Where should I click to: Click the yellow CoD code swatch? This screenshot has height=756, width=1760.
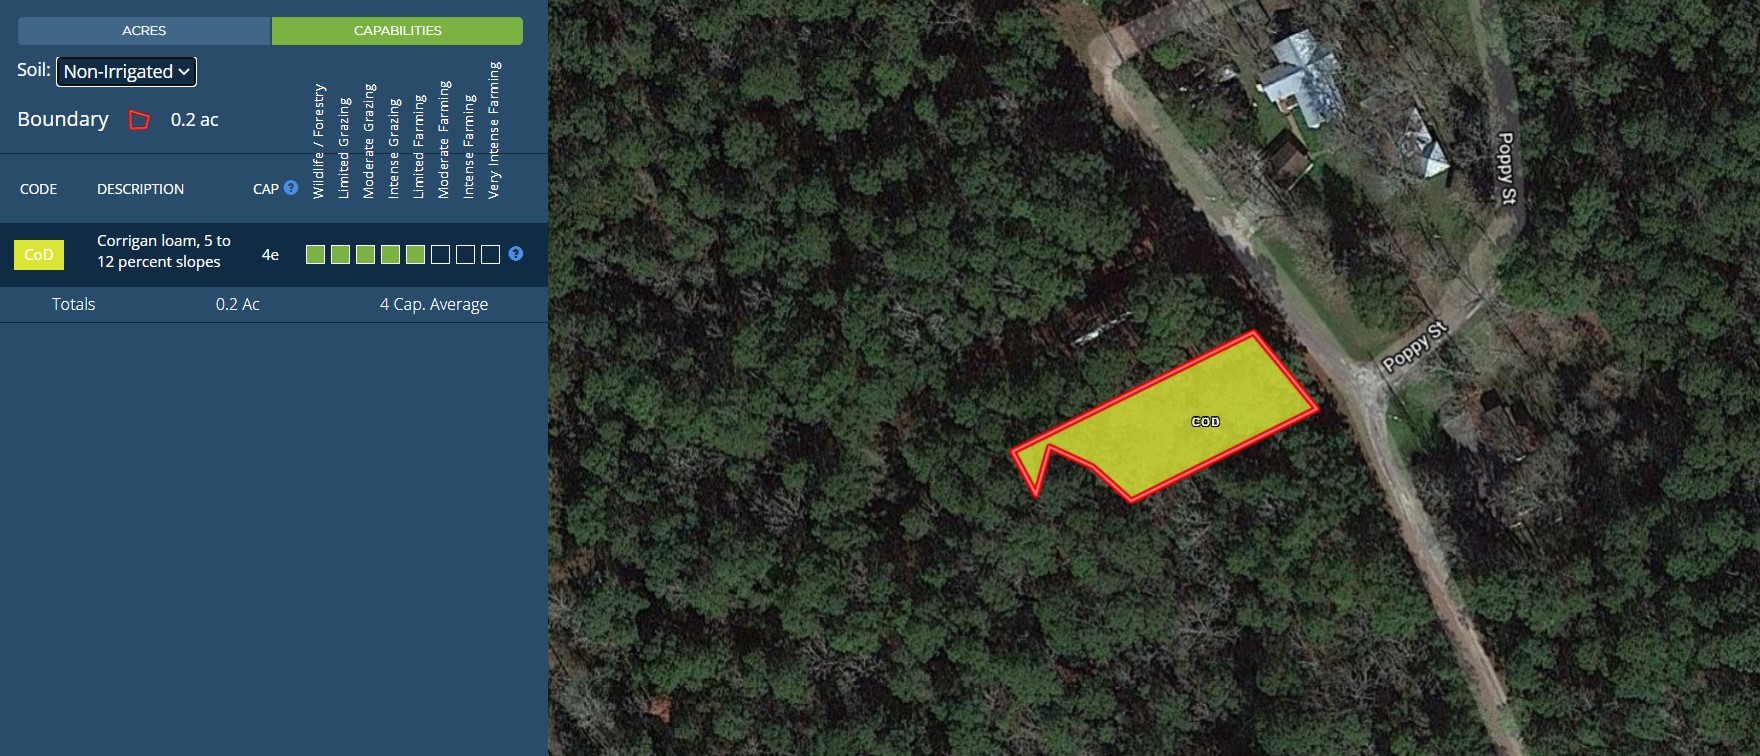pos(39,255)
